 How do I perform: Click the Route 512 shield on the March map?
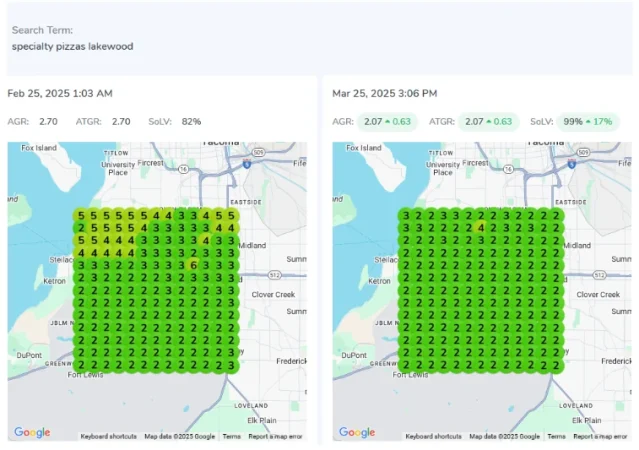pyautogui.click(x=598, y=273)
